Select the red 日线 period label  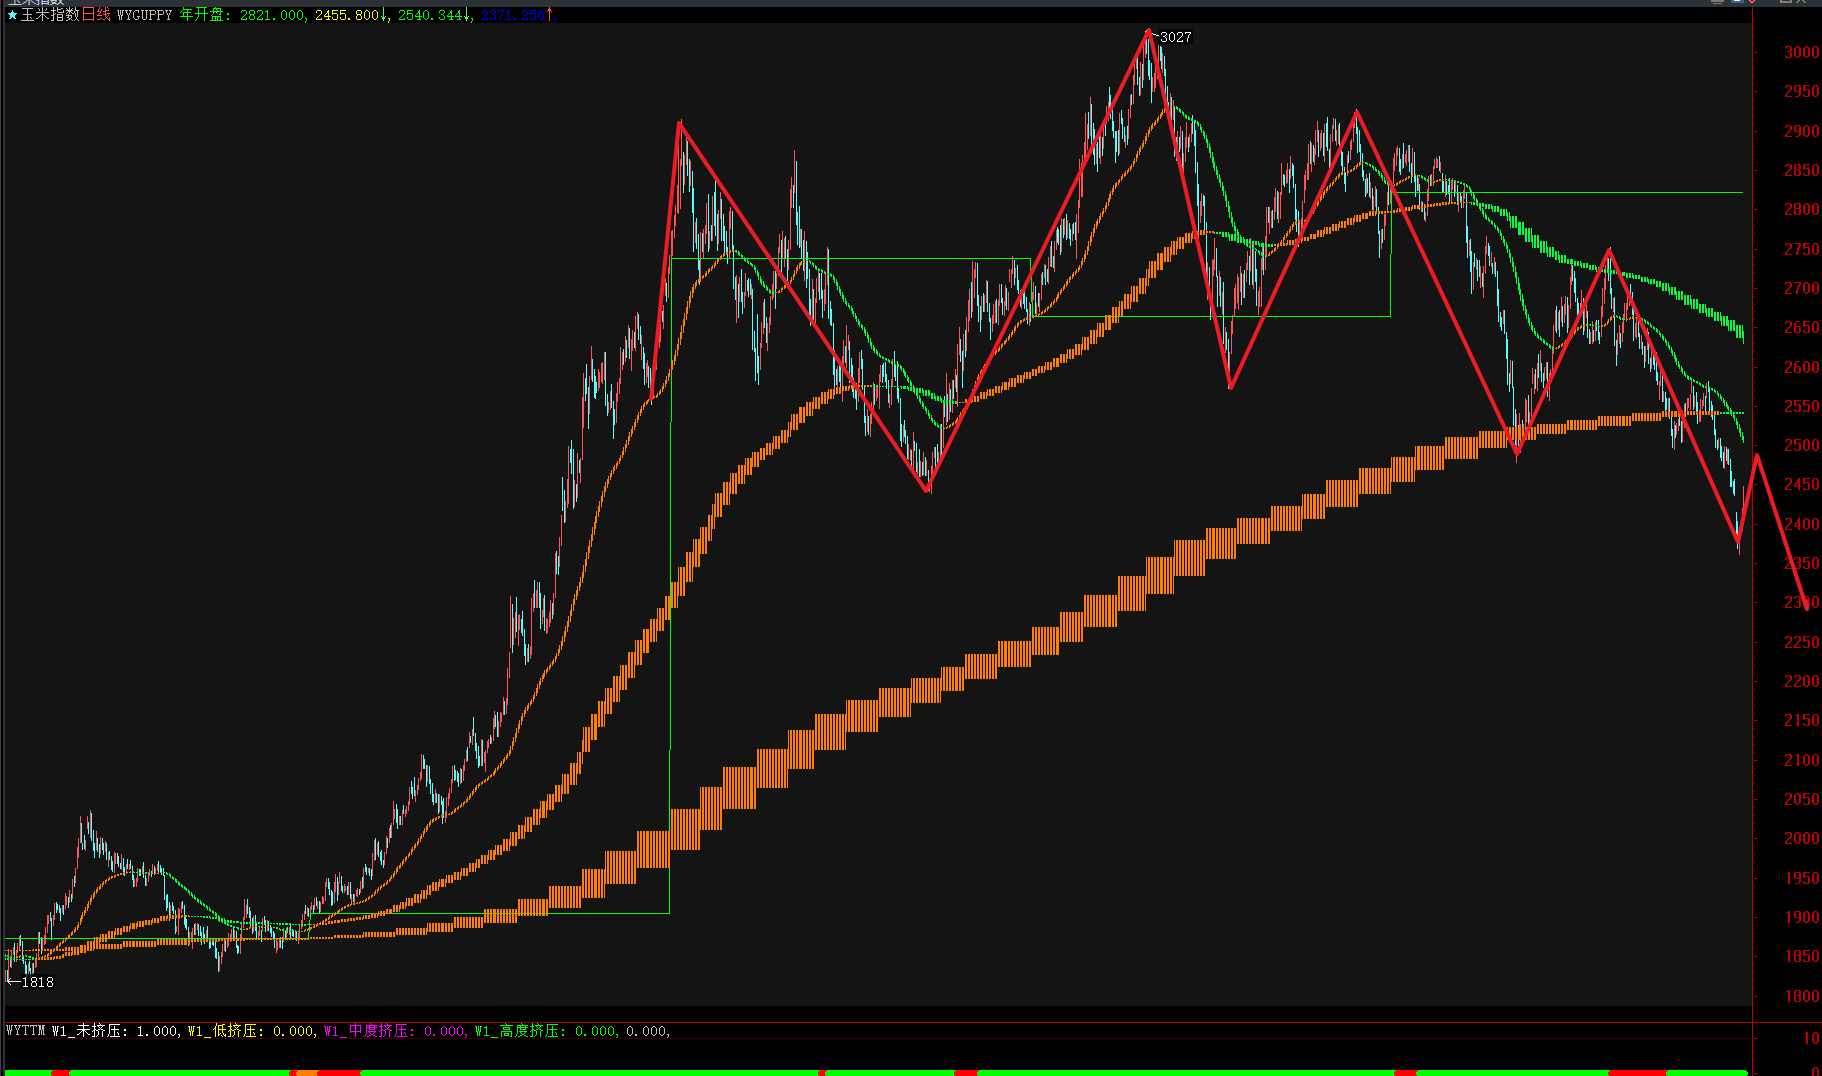(x=96, y=15)
